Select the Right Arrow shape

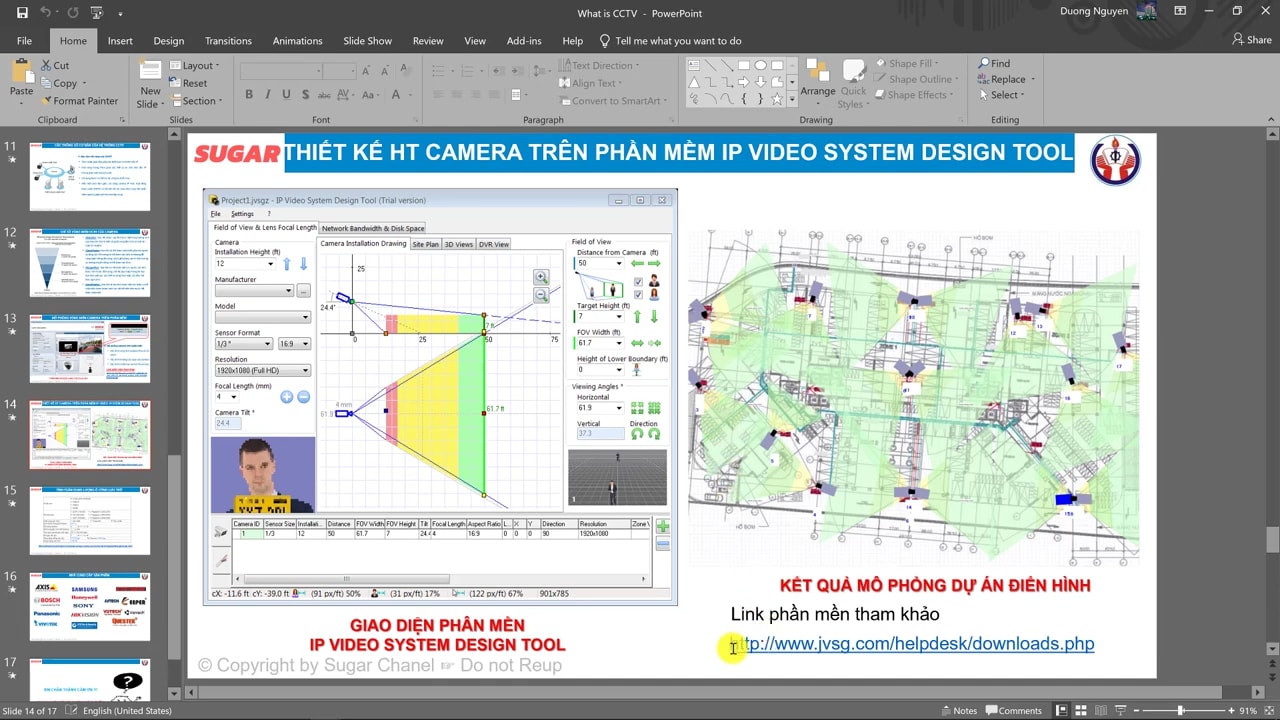click(744, 82)
